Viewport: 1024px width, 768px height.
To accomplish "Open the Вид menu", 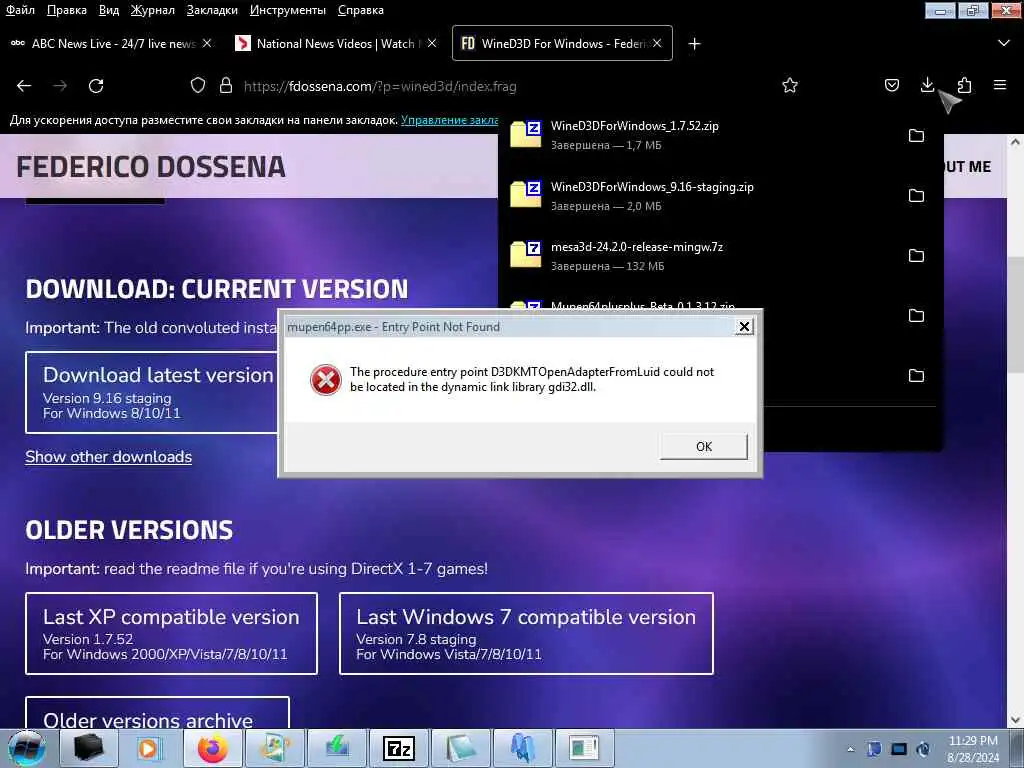I will [109, 10].
